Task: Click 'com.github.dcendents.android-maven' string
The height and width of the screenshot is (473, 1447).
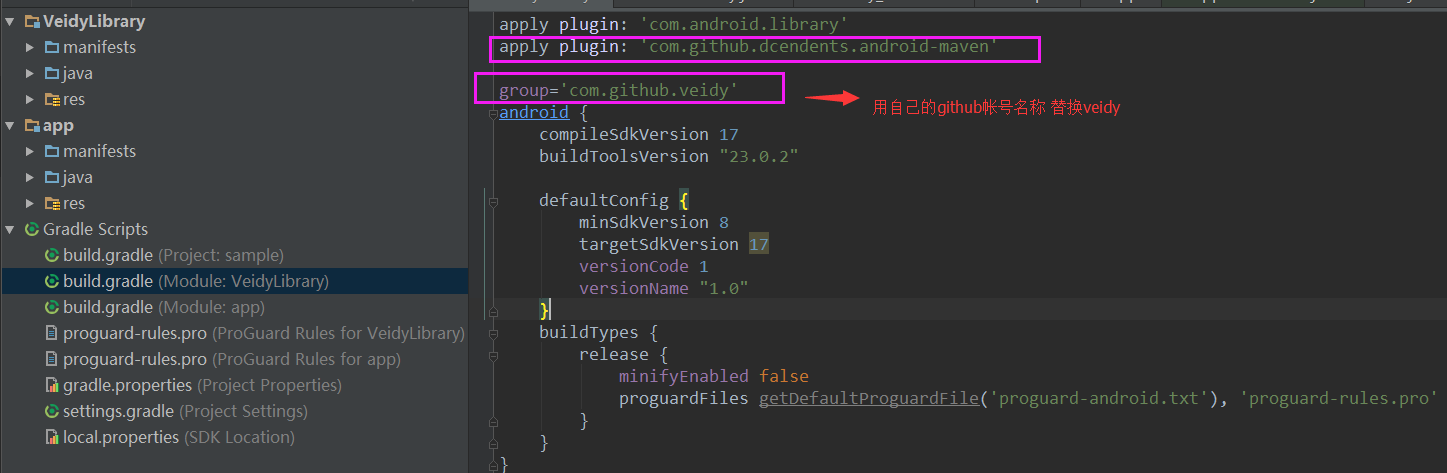Action: pyautogui.click(x=818, y=47)
